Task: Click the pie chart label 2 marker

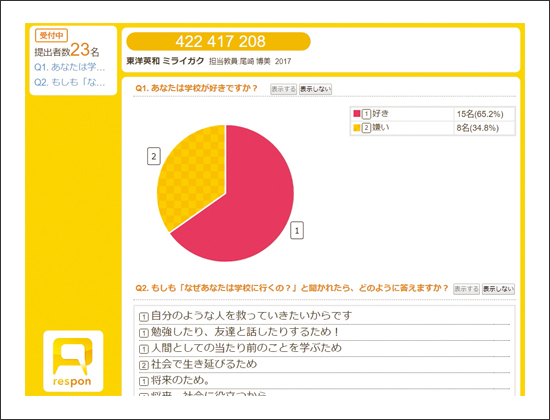Action: [154, 156]
